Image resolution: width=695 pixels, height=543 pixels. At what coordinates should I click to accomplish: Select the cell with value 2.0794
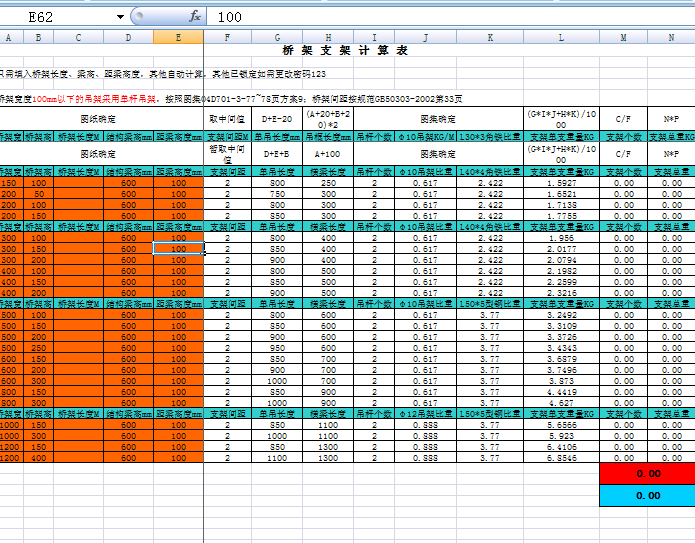[561, 260]
